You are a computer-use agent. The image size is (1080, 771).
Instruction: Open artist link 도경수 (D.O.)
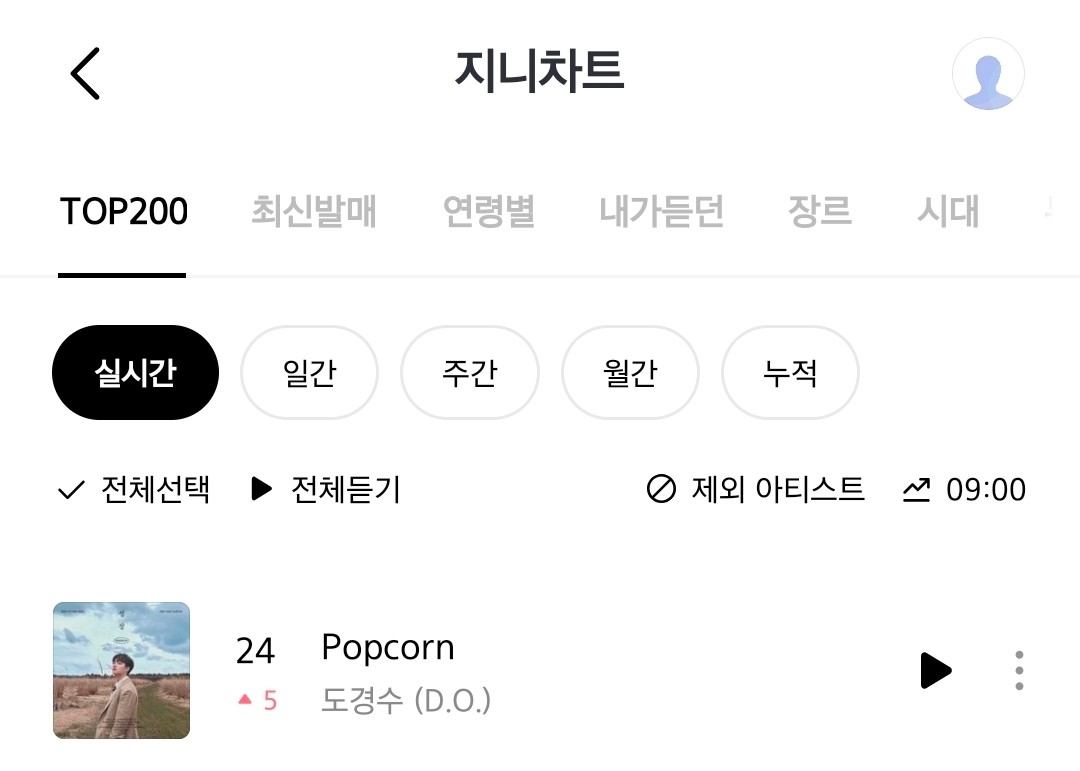coord(406,700)
